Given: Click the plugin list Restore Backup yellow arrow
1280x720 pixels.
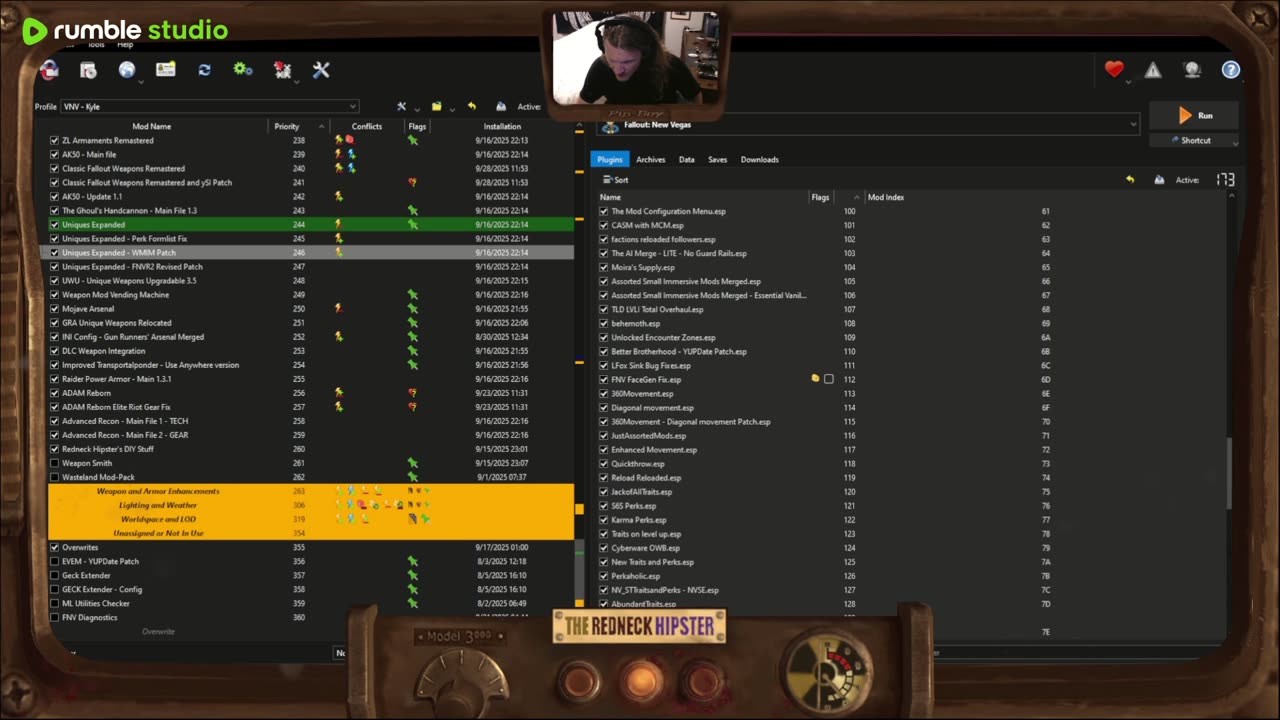Looking at the screenshot, I should click(1130, 180).
